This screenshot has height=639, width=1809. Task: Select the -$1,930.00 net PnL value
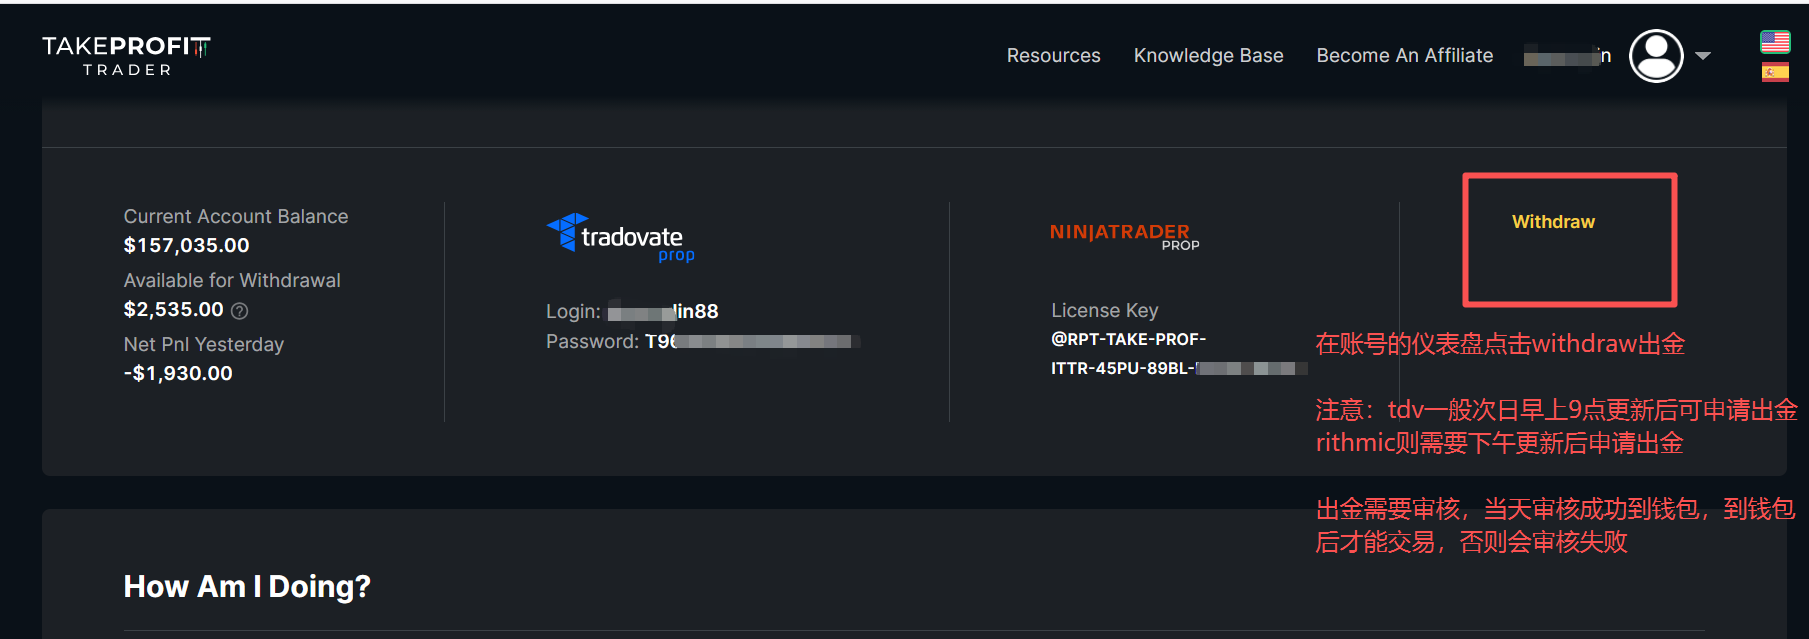point(178,373)
